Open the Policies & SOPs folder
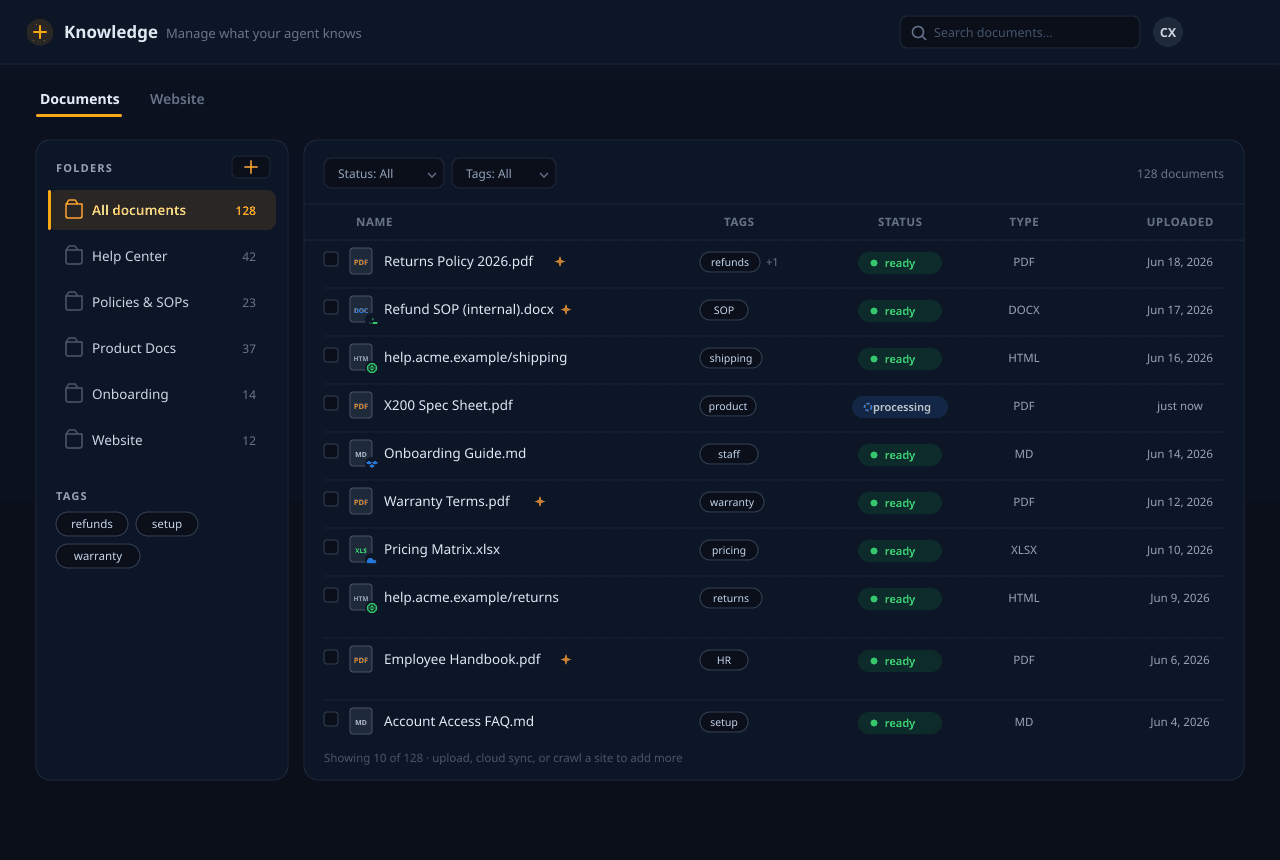The image size is (1280, 860). [162, 302]
